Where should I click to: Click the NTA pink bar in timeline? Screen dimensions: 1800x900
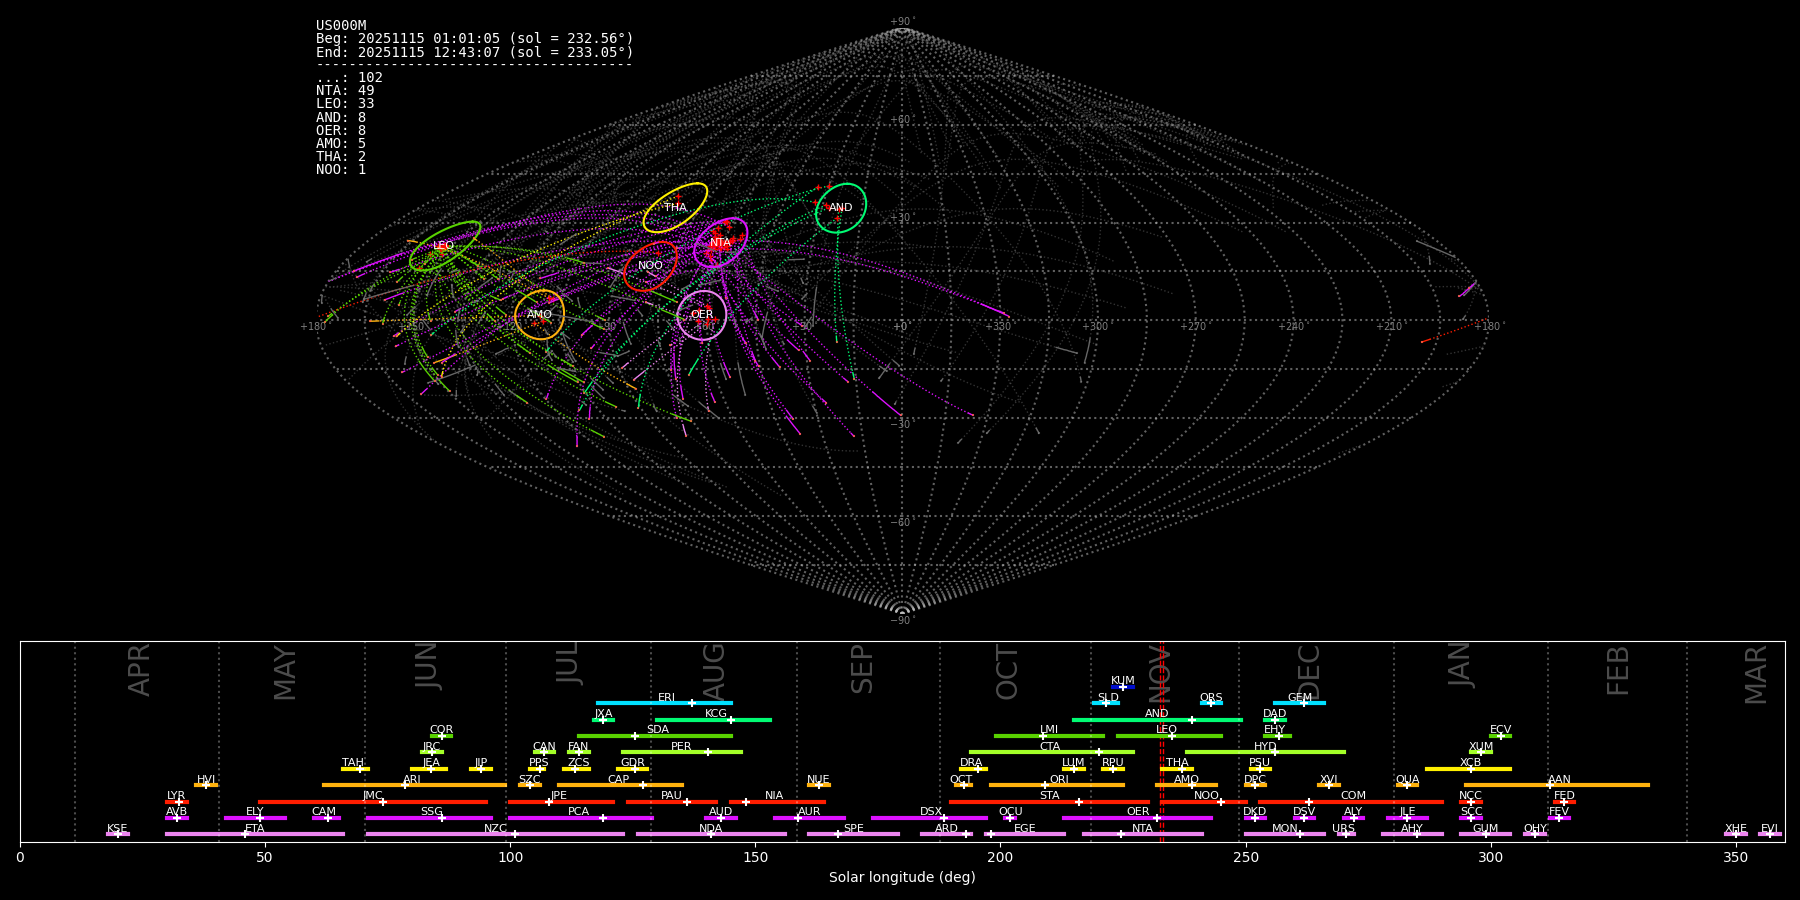1142,834
